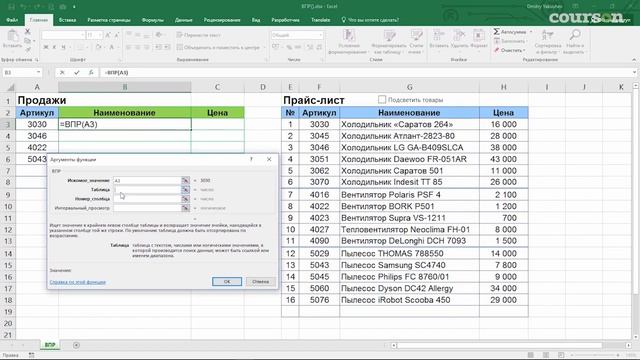
Task: Switch to the Разработчик tab
Action: tap(285, 20)
